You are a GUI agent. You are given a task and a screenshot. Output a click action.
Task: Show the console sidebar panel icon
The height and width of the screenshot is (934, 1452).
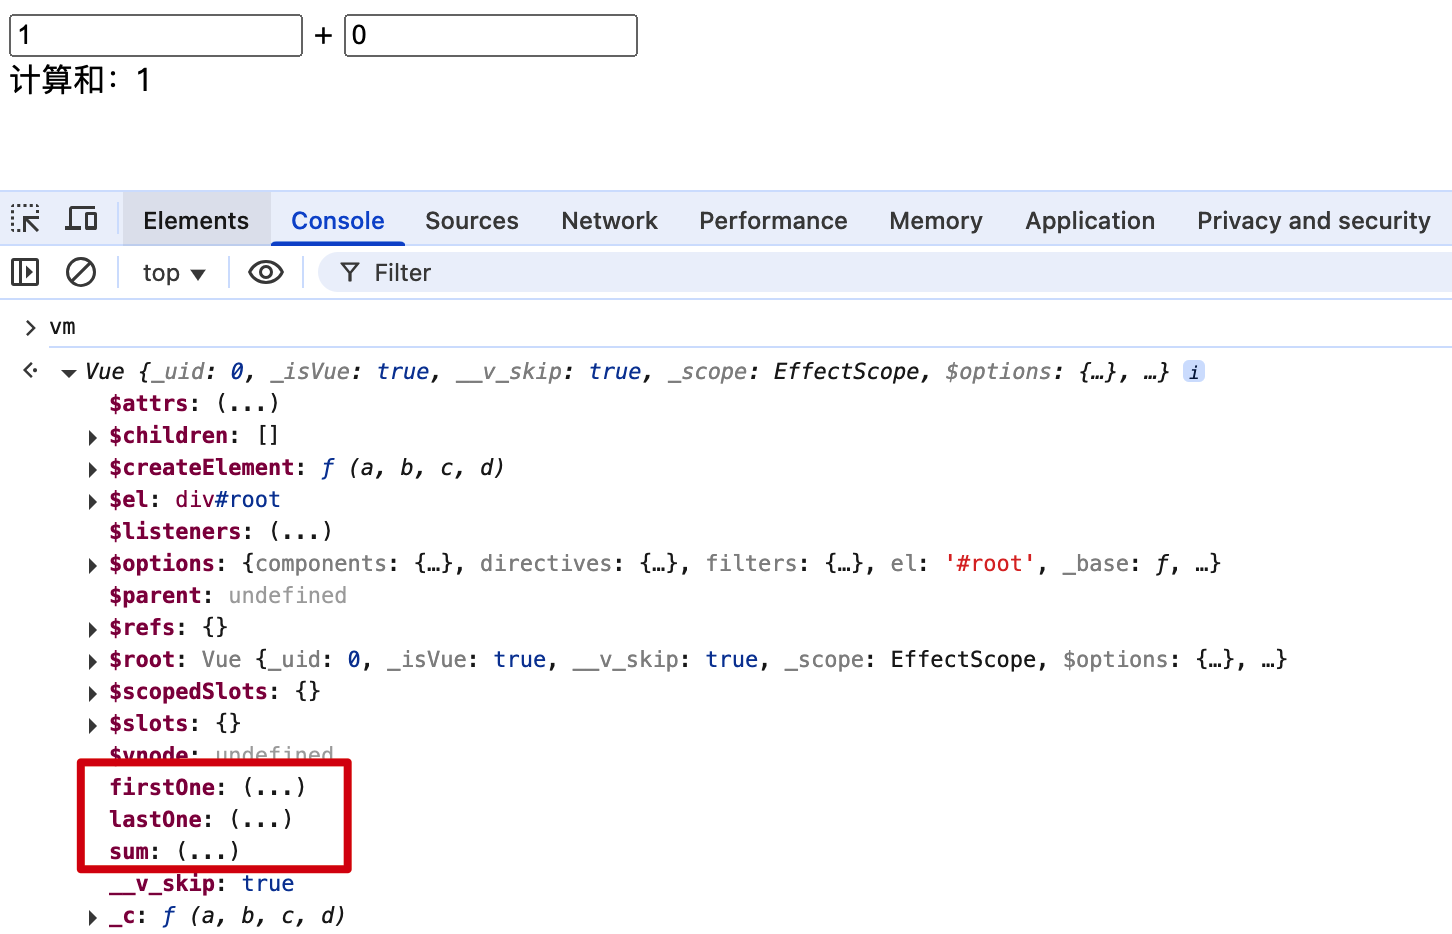coord(25,272)
